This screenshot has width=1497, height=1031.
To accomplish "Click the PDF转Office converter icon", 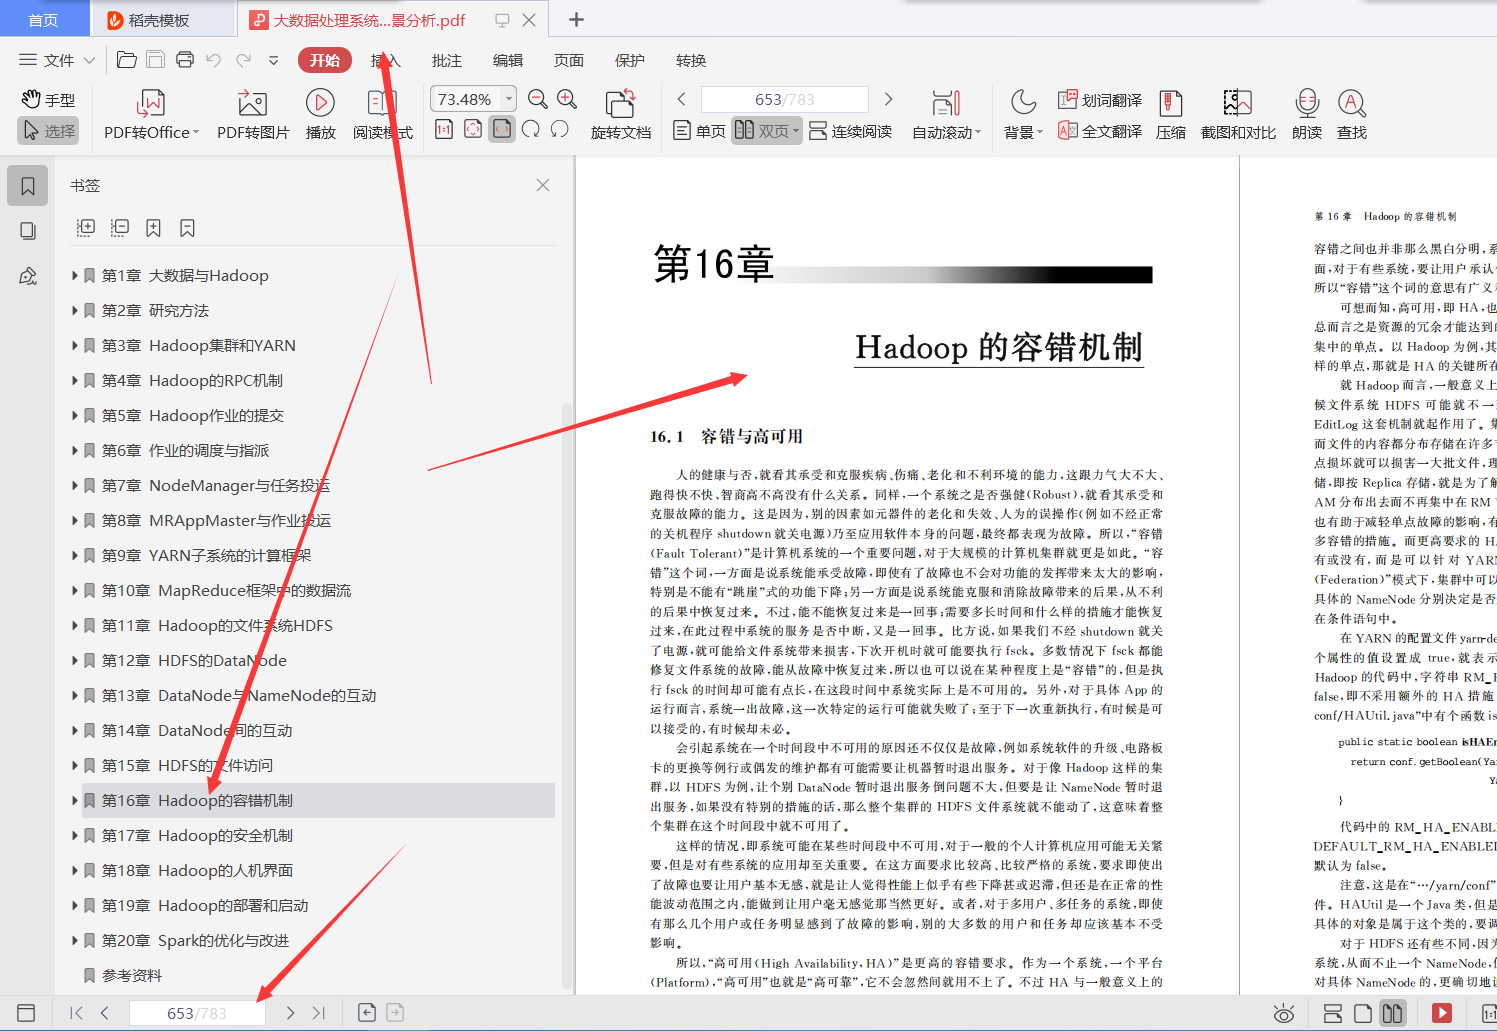I will (151, 103).
